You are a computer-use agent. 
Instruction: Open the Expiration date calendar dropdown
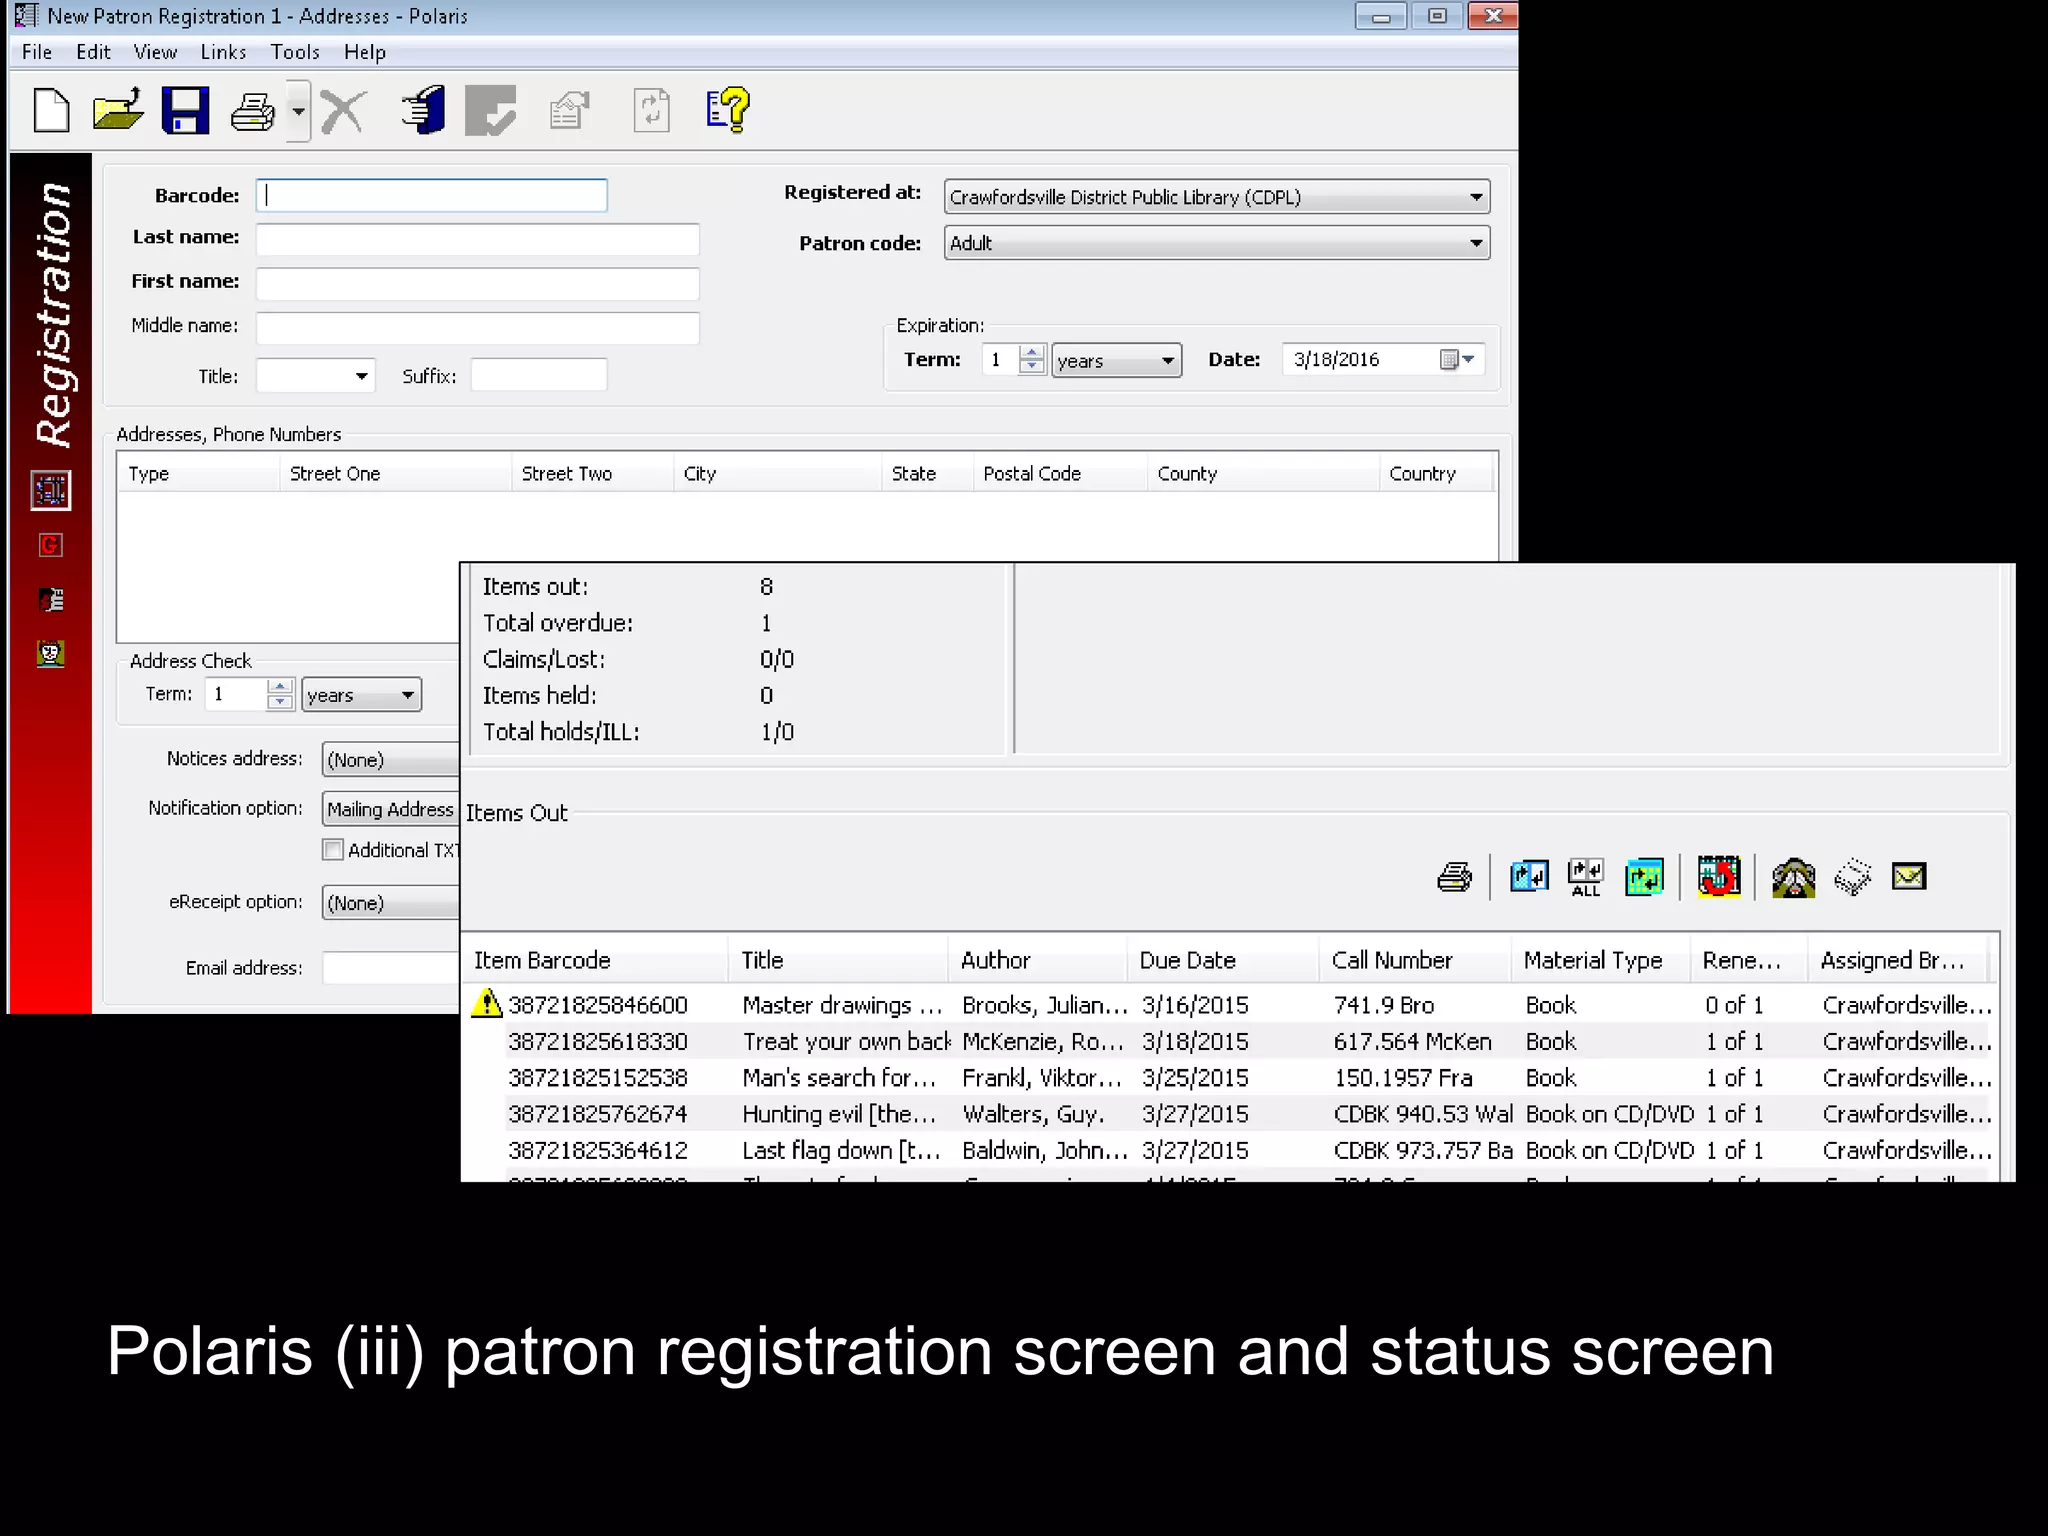(x=1458, y=359)
